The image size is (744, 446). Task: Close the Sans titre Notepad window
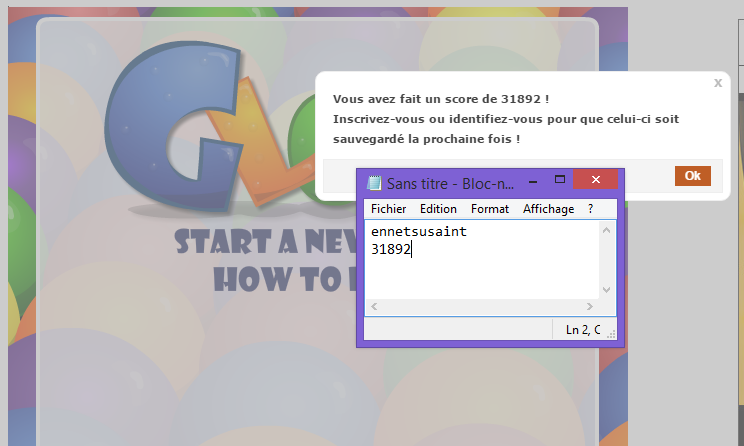(x=596, y=181)
